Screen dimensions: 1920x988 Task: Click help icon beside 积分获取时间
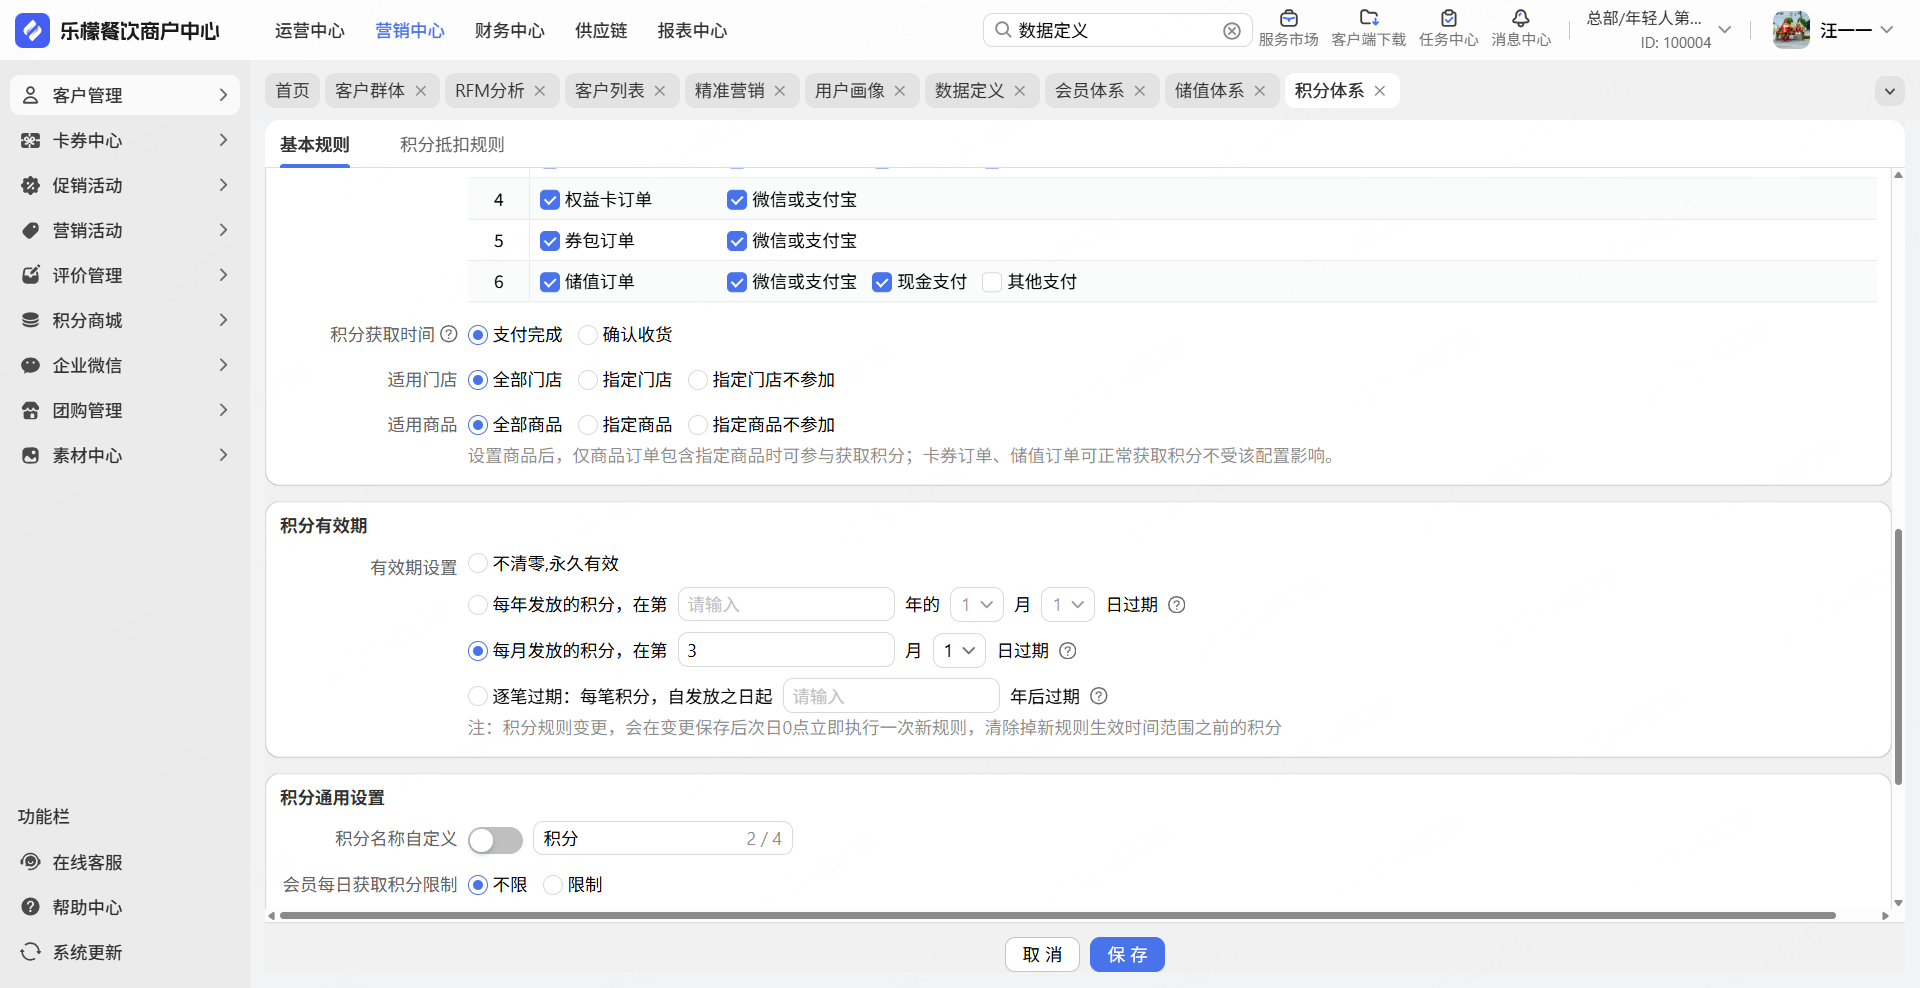tap(449, 334)
